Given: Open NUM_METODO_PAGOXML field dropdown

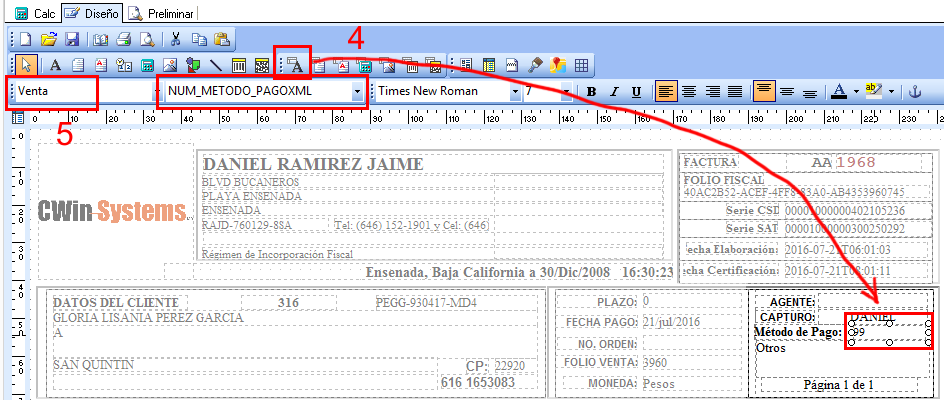Looking at the screenshot, I should 357,91.
